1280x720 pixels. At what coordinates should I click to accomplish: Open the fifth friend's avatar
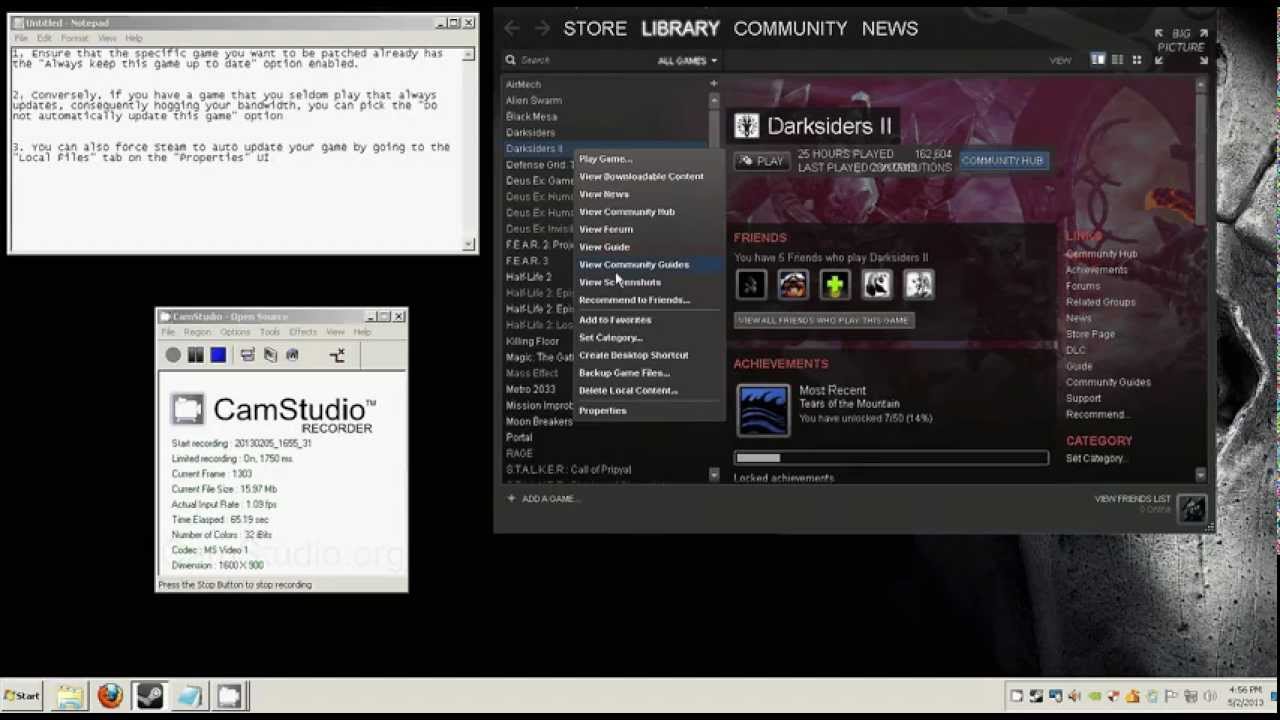(x=919, y=285)
